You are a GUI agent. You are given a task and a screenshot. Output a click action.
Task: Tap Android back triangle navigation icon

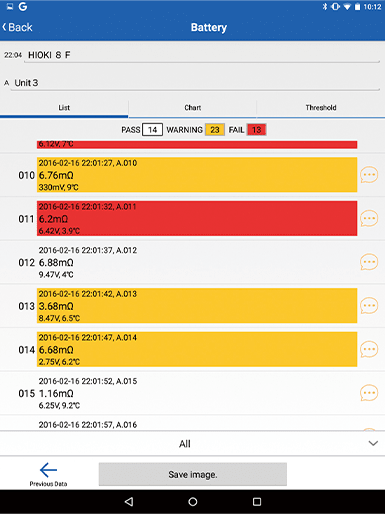129,502
